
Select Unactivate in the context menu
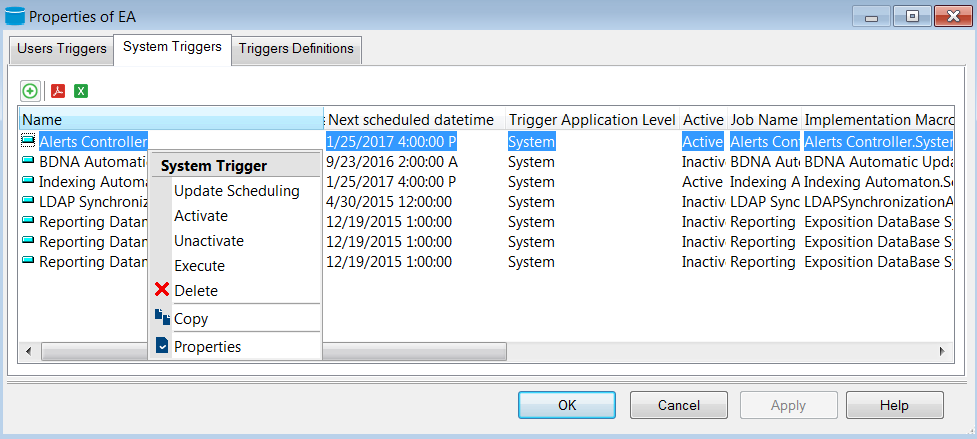tap(208, 241)
